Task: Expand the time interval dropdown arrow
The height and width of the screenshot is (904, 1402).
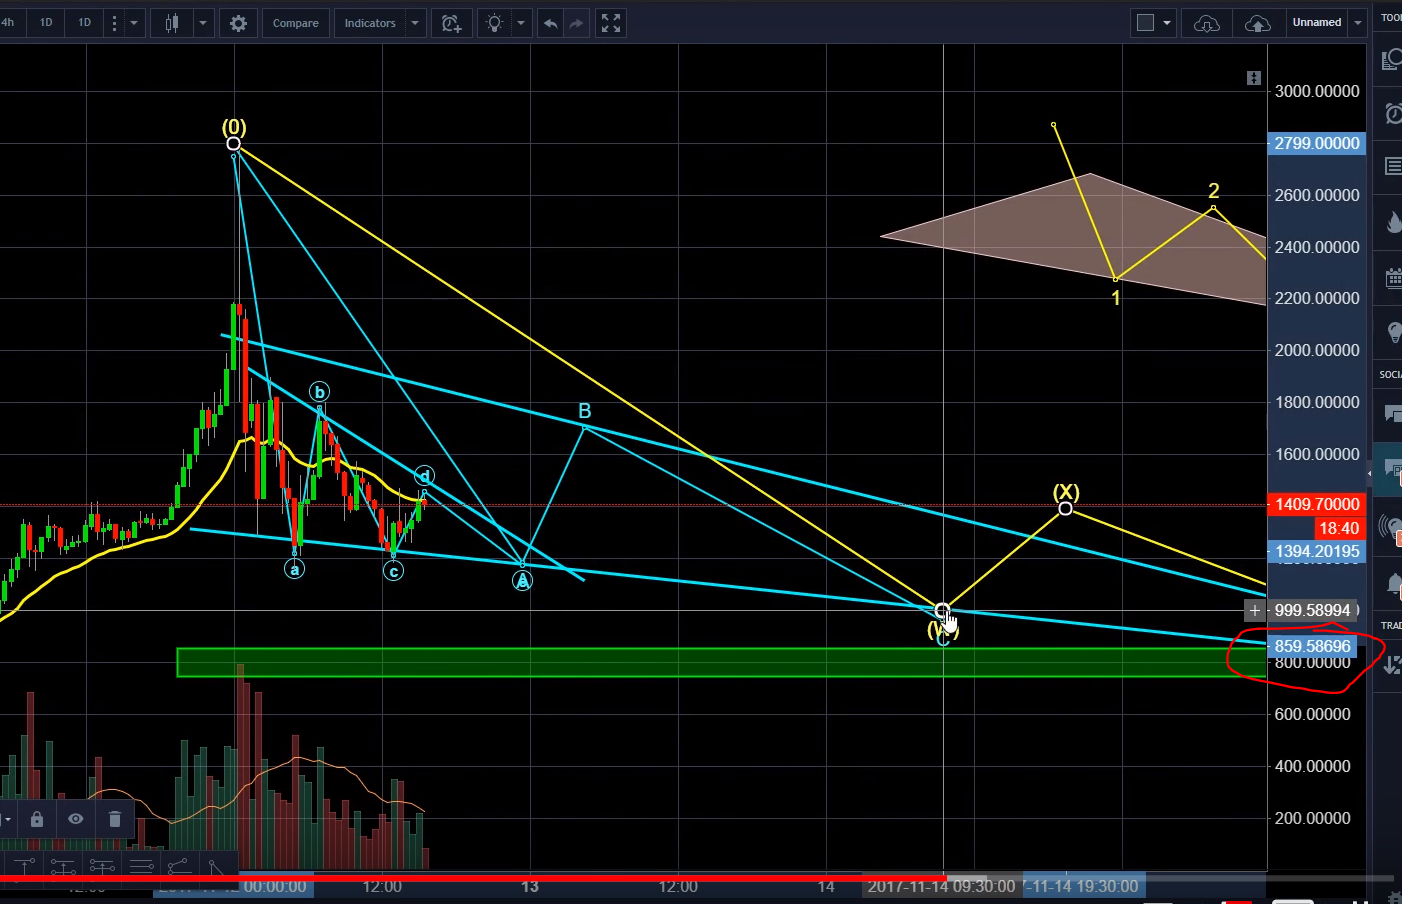Action: tap(134, 23)
